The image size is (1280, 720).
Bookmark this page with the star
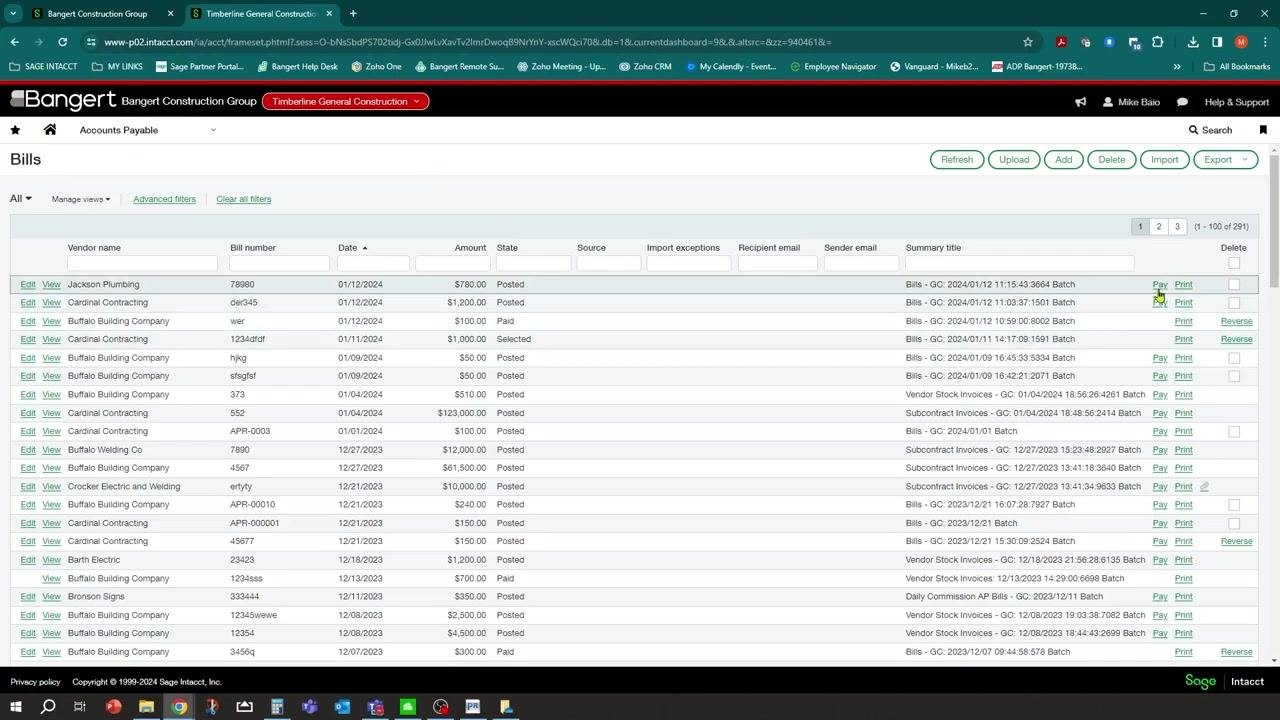click(1027, 42)
